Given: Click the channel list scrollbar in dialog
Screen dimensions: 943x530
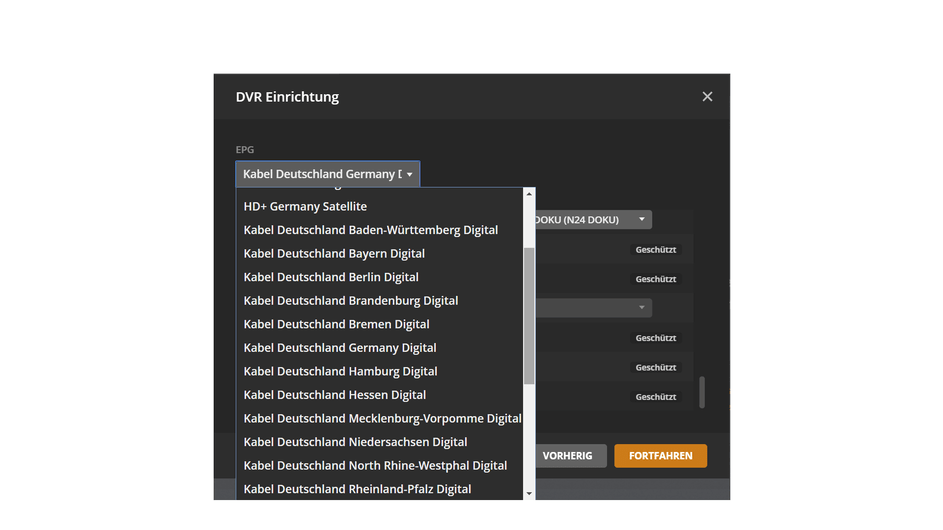Looking at the screenshot, I should (702, 392).
